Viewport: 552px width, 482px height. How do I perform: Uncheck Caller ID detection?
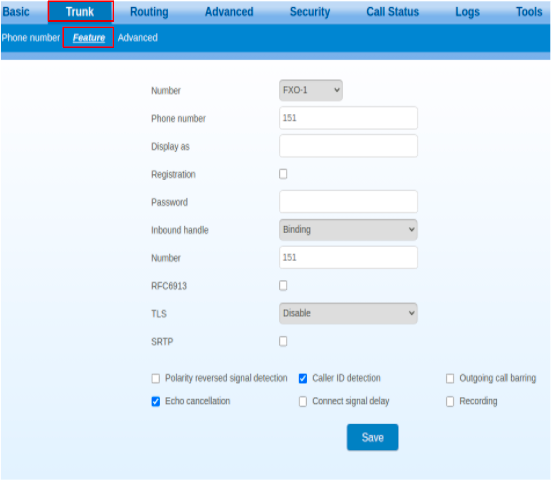click(x=303, y=379)
